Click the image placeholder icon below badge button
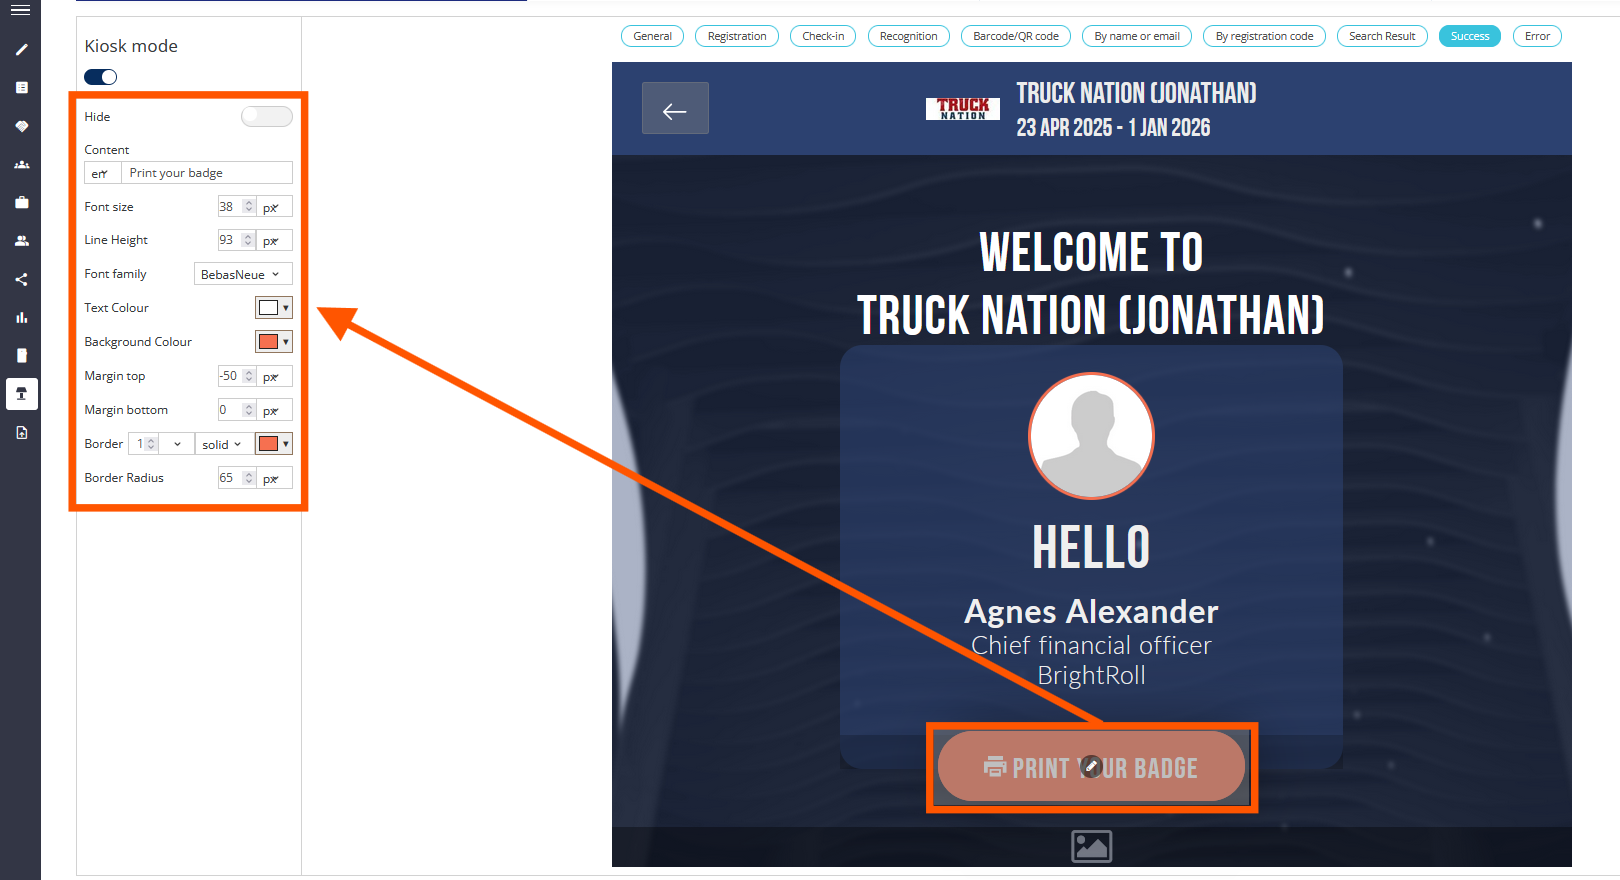 point(1091,846)
